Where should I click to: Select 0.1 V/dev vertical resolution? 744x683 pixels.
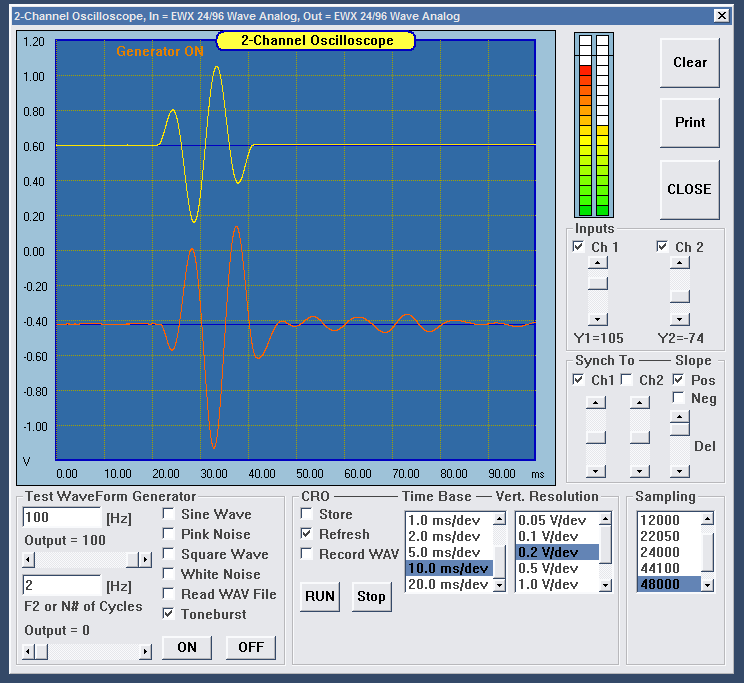click(x=558, y=536)
